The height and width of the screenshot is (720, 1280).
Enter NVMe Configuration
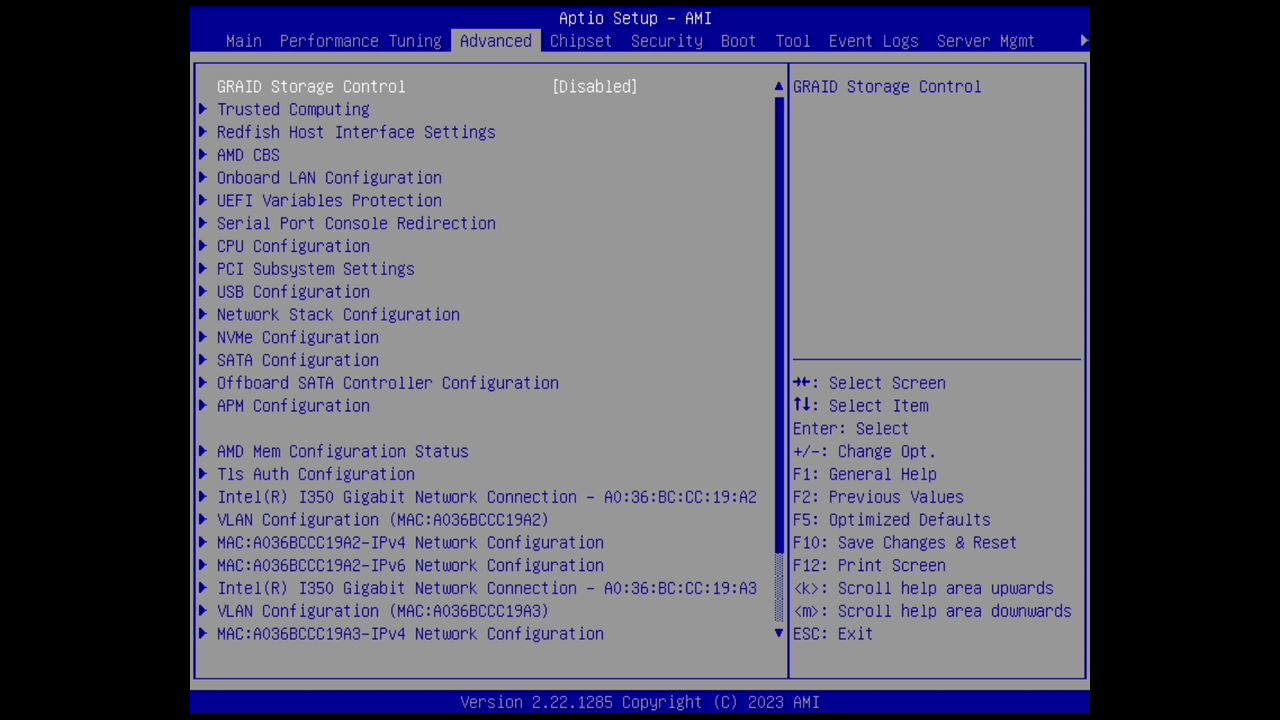coord(297,338)
